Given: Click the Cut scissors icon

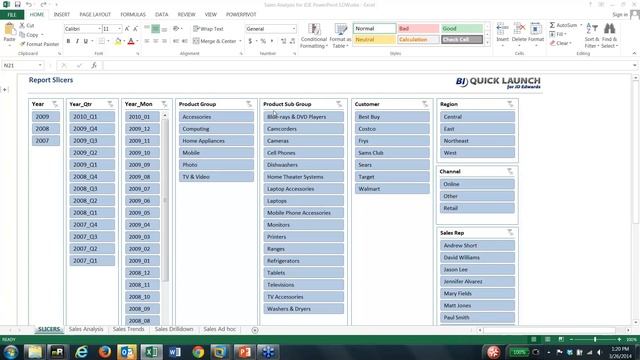Looking at the screenshot, I should click(22, 25).
